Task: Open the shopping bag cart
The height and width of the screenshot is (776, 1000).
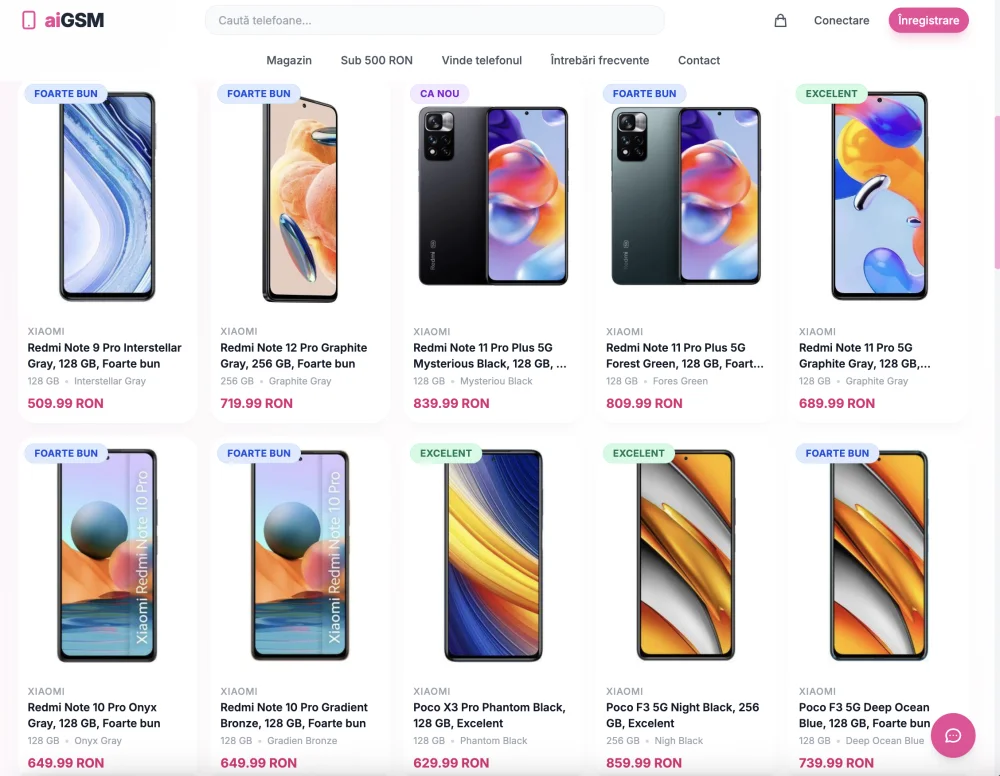Action: point(780,20)
